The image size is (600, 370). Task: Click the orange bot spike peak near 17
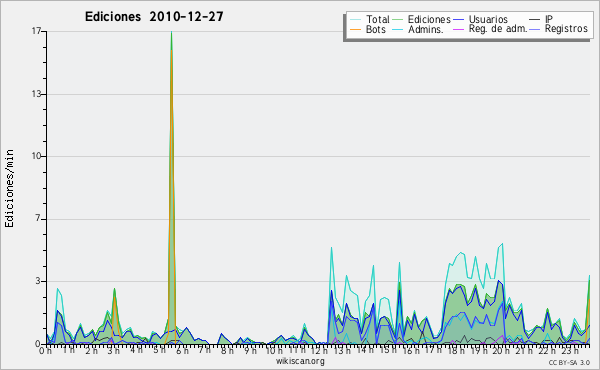[171, 50]
